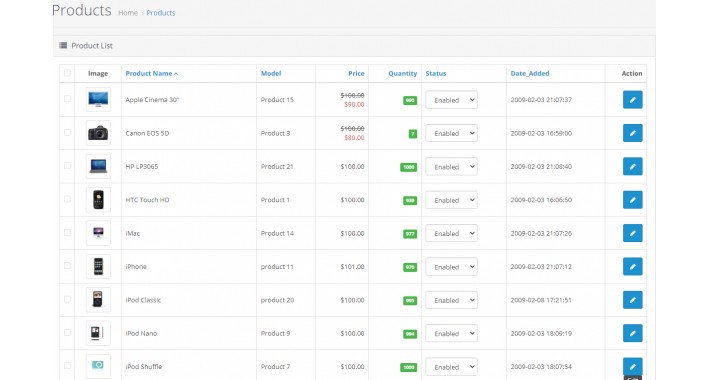Image resolution: width=710 pixels, height=380 pixels.
Task: Expand the HP LP3065 status dropdown
Action: [x=451, y=167]
